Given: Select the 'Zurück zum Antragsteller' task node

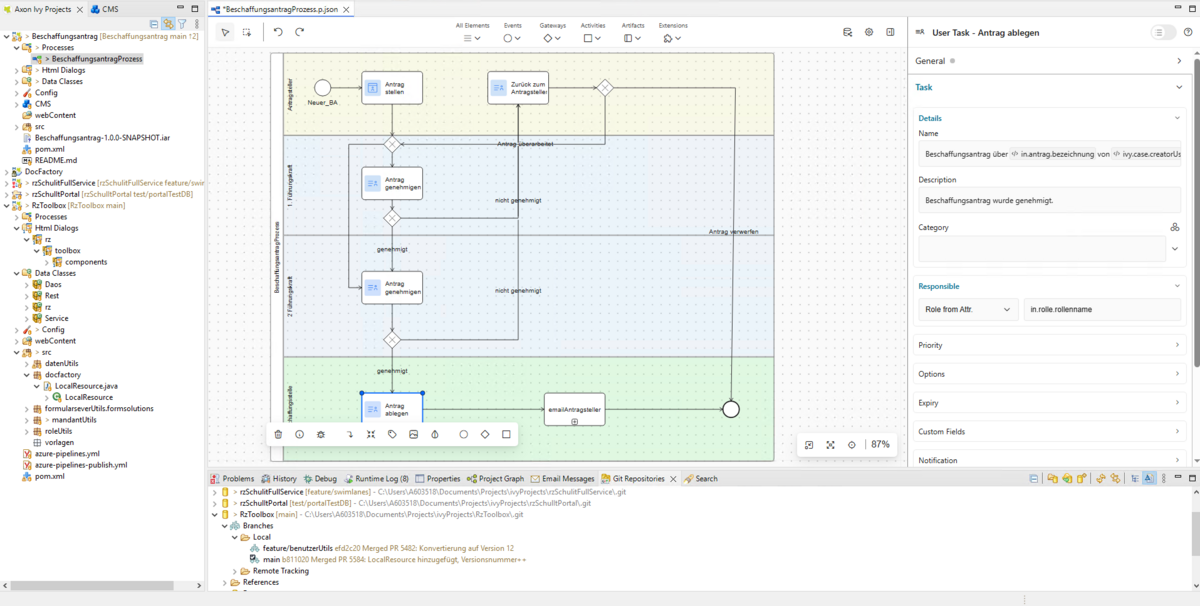Looking at the screenshot, I should [x=518, y=88].
